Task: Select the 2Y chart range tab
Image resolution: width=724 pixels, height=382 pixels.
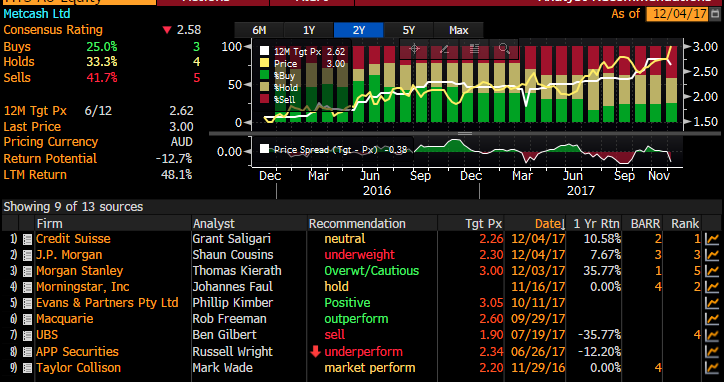Action: pyautogui.click(x=359, y=30)
